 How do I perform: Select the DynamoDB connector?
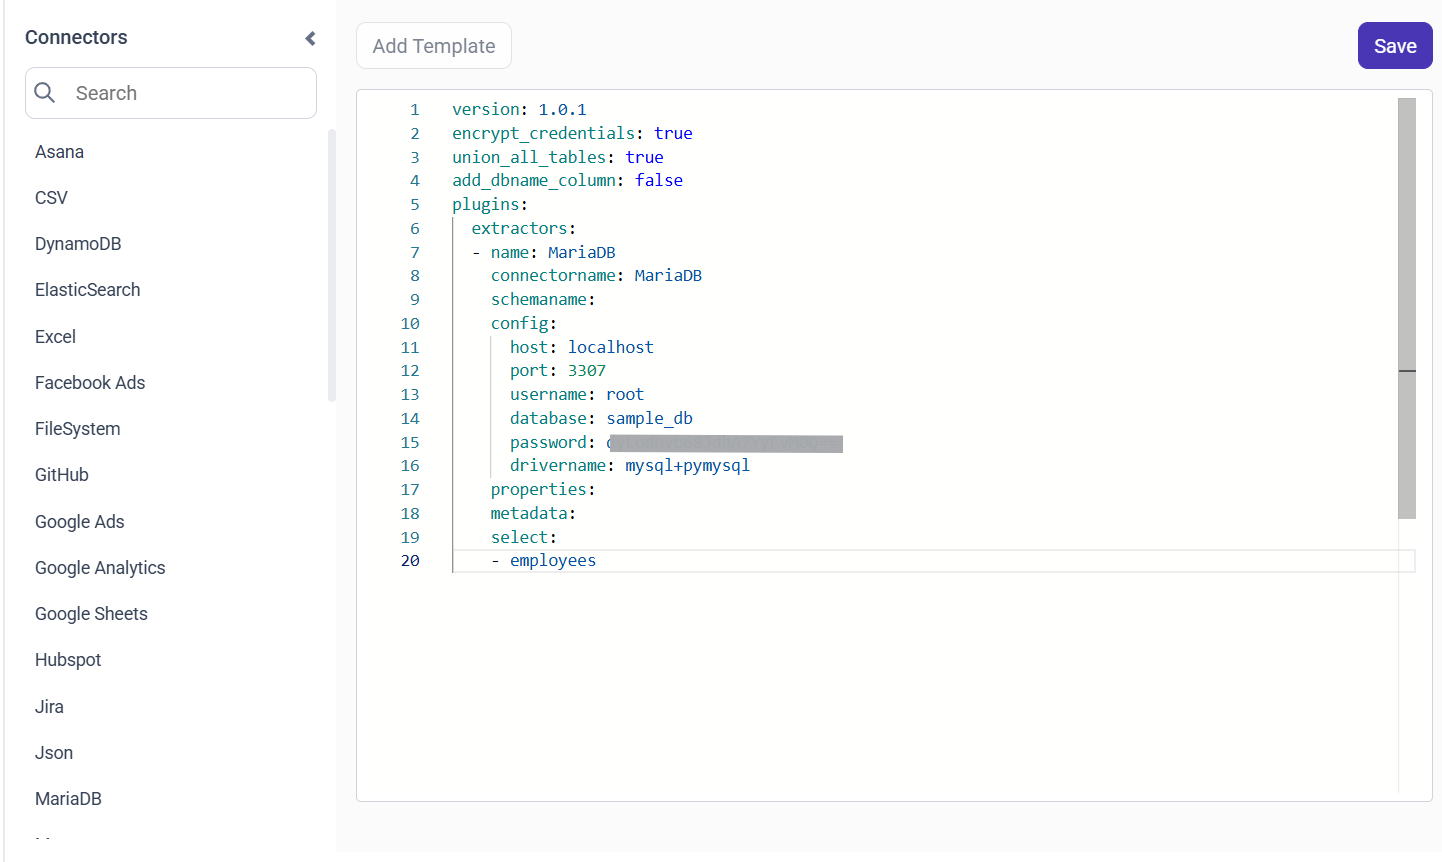78,243
